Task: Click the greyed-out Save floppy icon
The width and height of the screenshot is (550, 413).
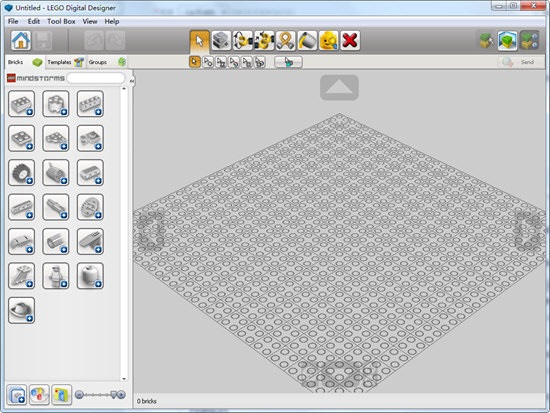Action: 42,40
